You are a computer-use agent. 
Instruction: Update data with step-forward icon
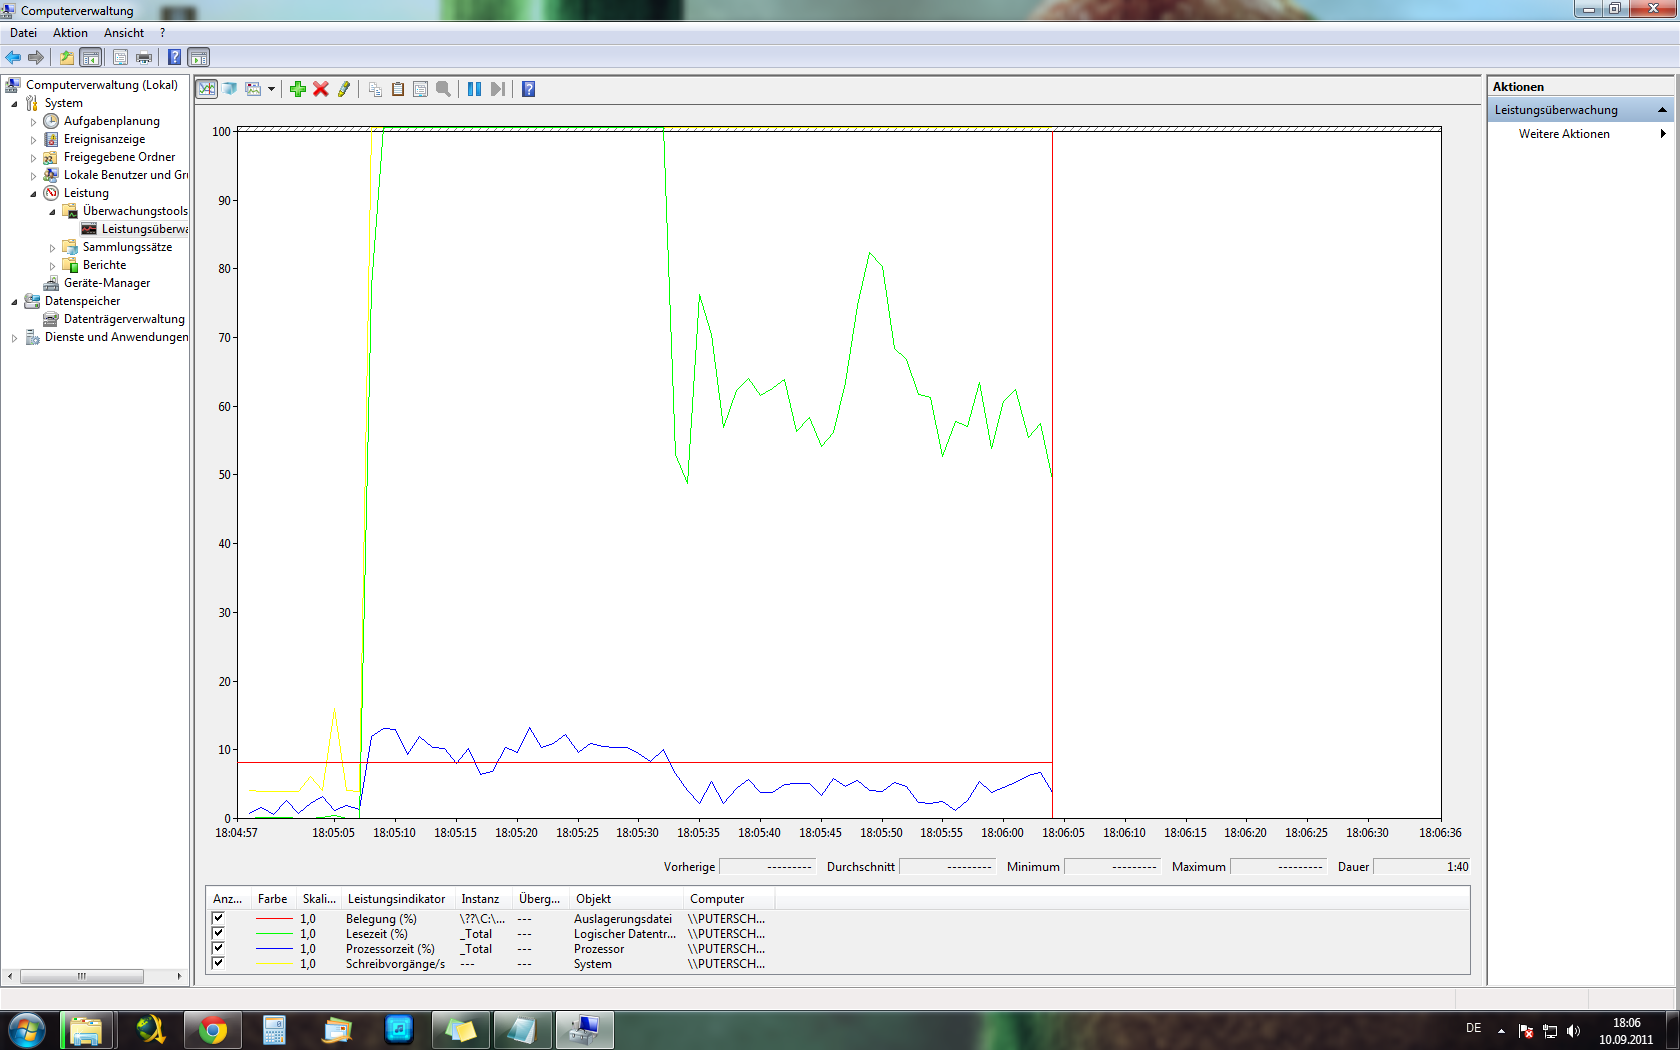click(497, 89)
